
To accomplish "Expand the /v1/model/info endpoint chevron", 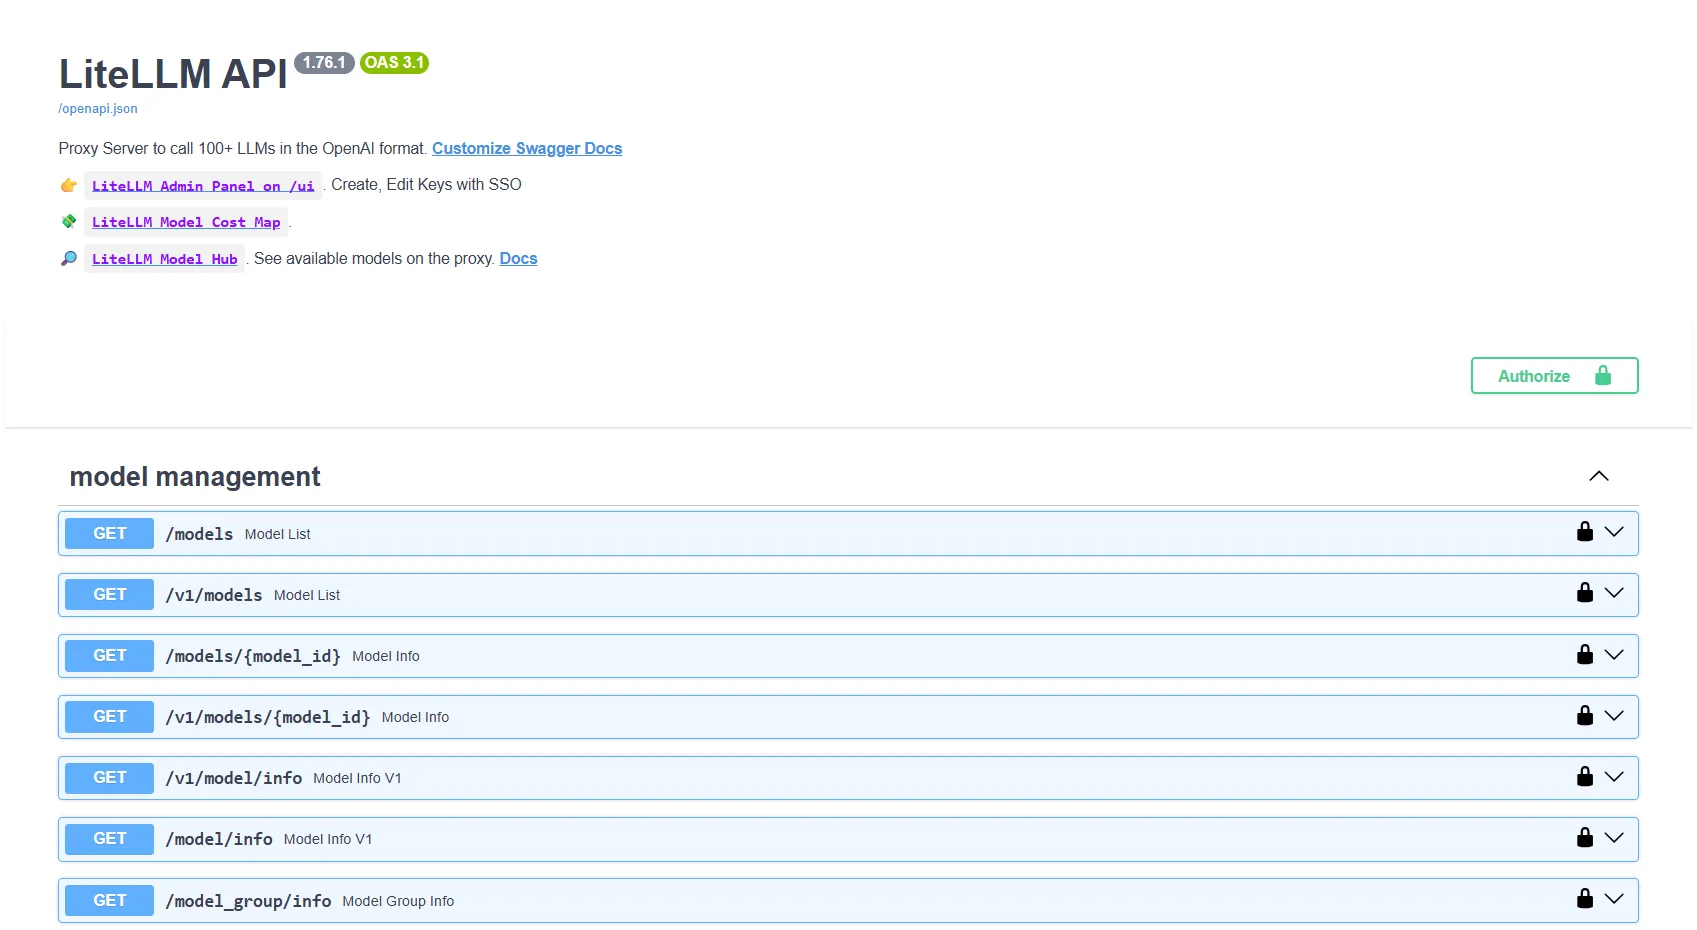I will tap(1614, 777).
